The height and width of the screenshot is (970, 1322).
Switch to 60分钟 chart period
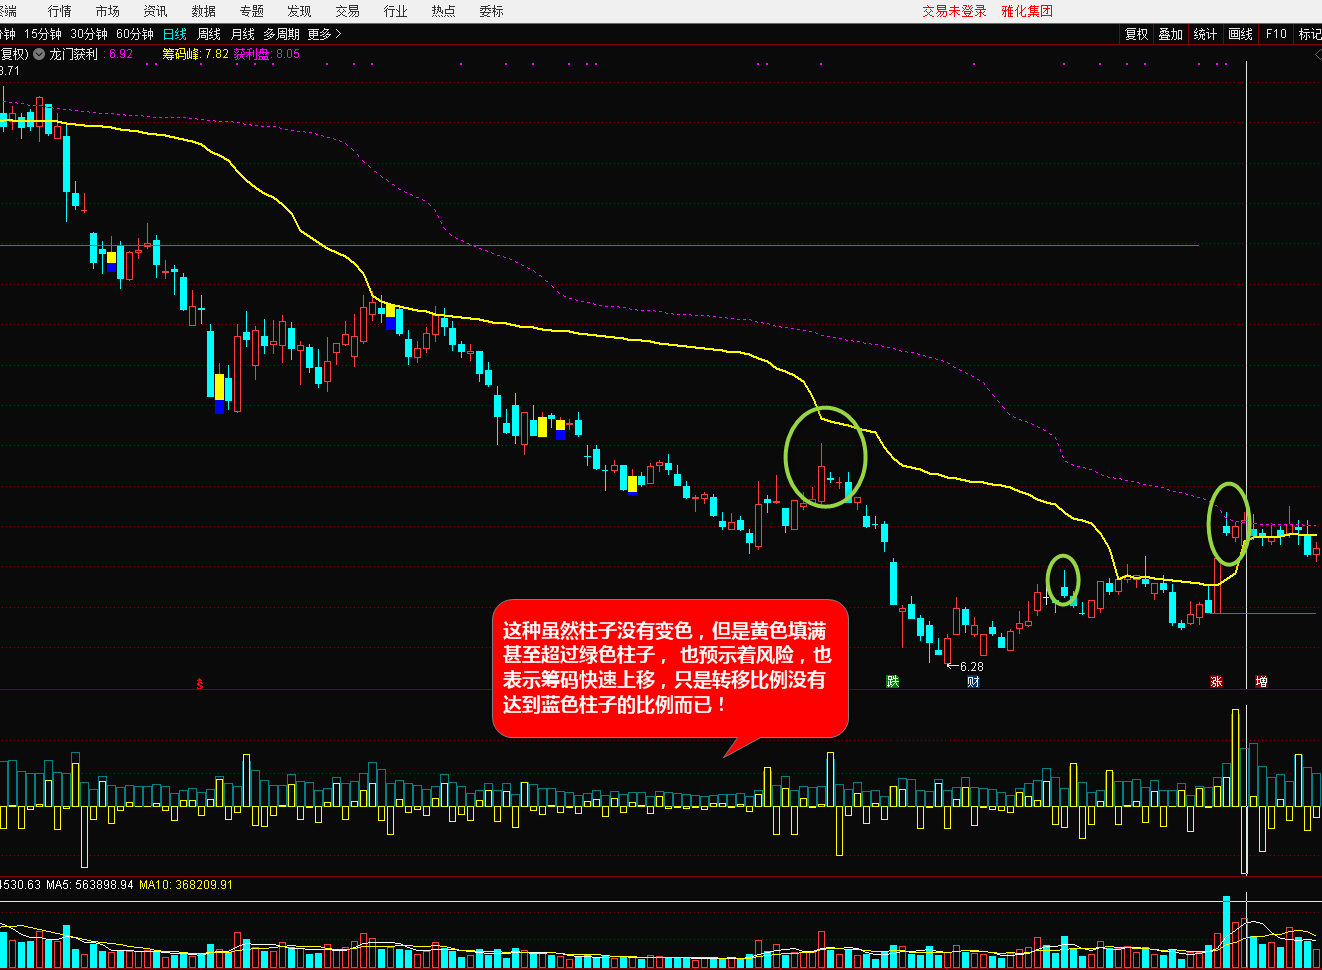click(135, 34)
